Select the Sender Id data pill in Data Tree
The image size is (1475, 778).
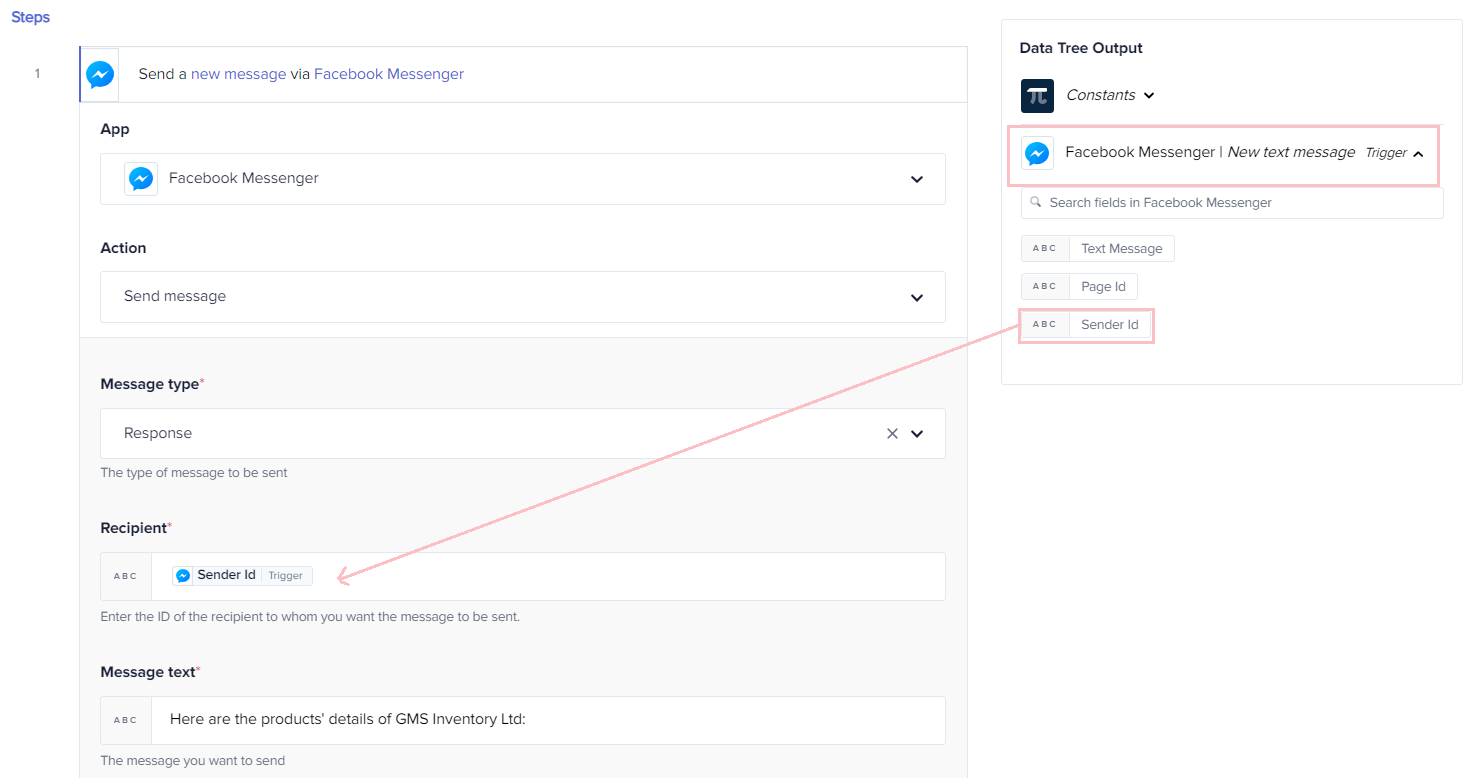(1085, 325)
